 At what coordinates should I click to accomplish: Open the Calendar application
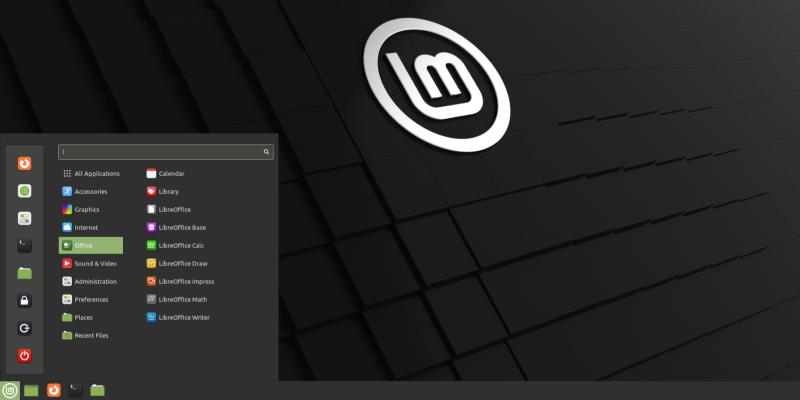click(171, 173)
